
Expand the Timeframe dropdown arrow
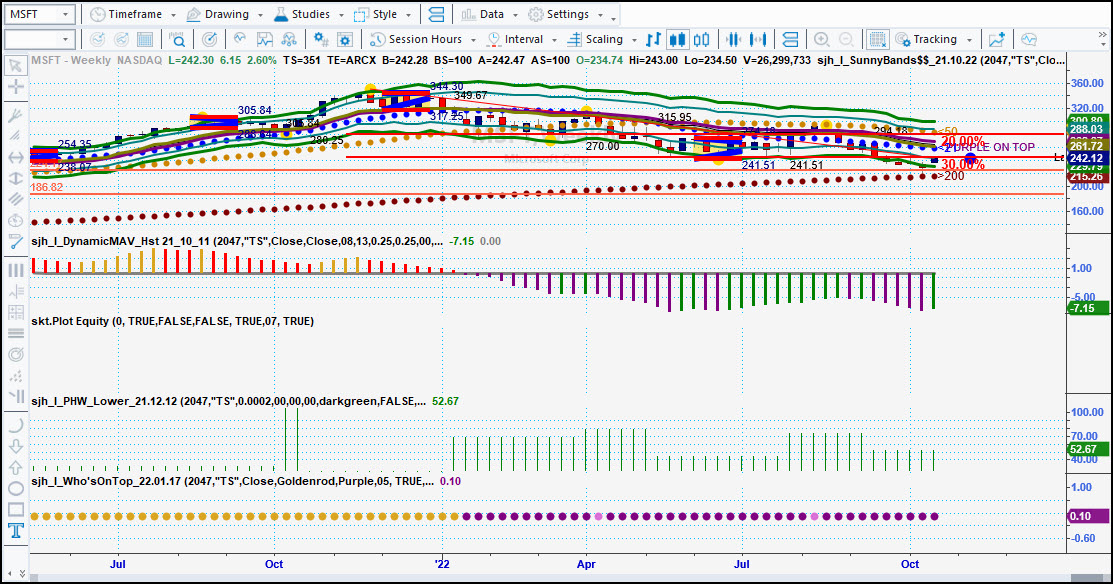(173, 15)
